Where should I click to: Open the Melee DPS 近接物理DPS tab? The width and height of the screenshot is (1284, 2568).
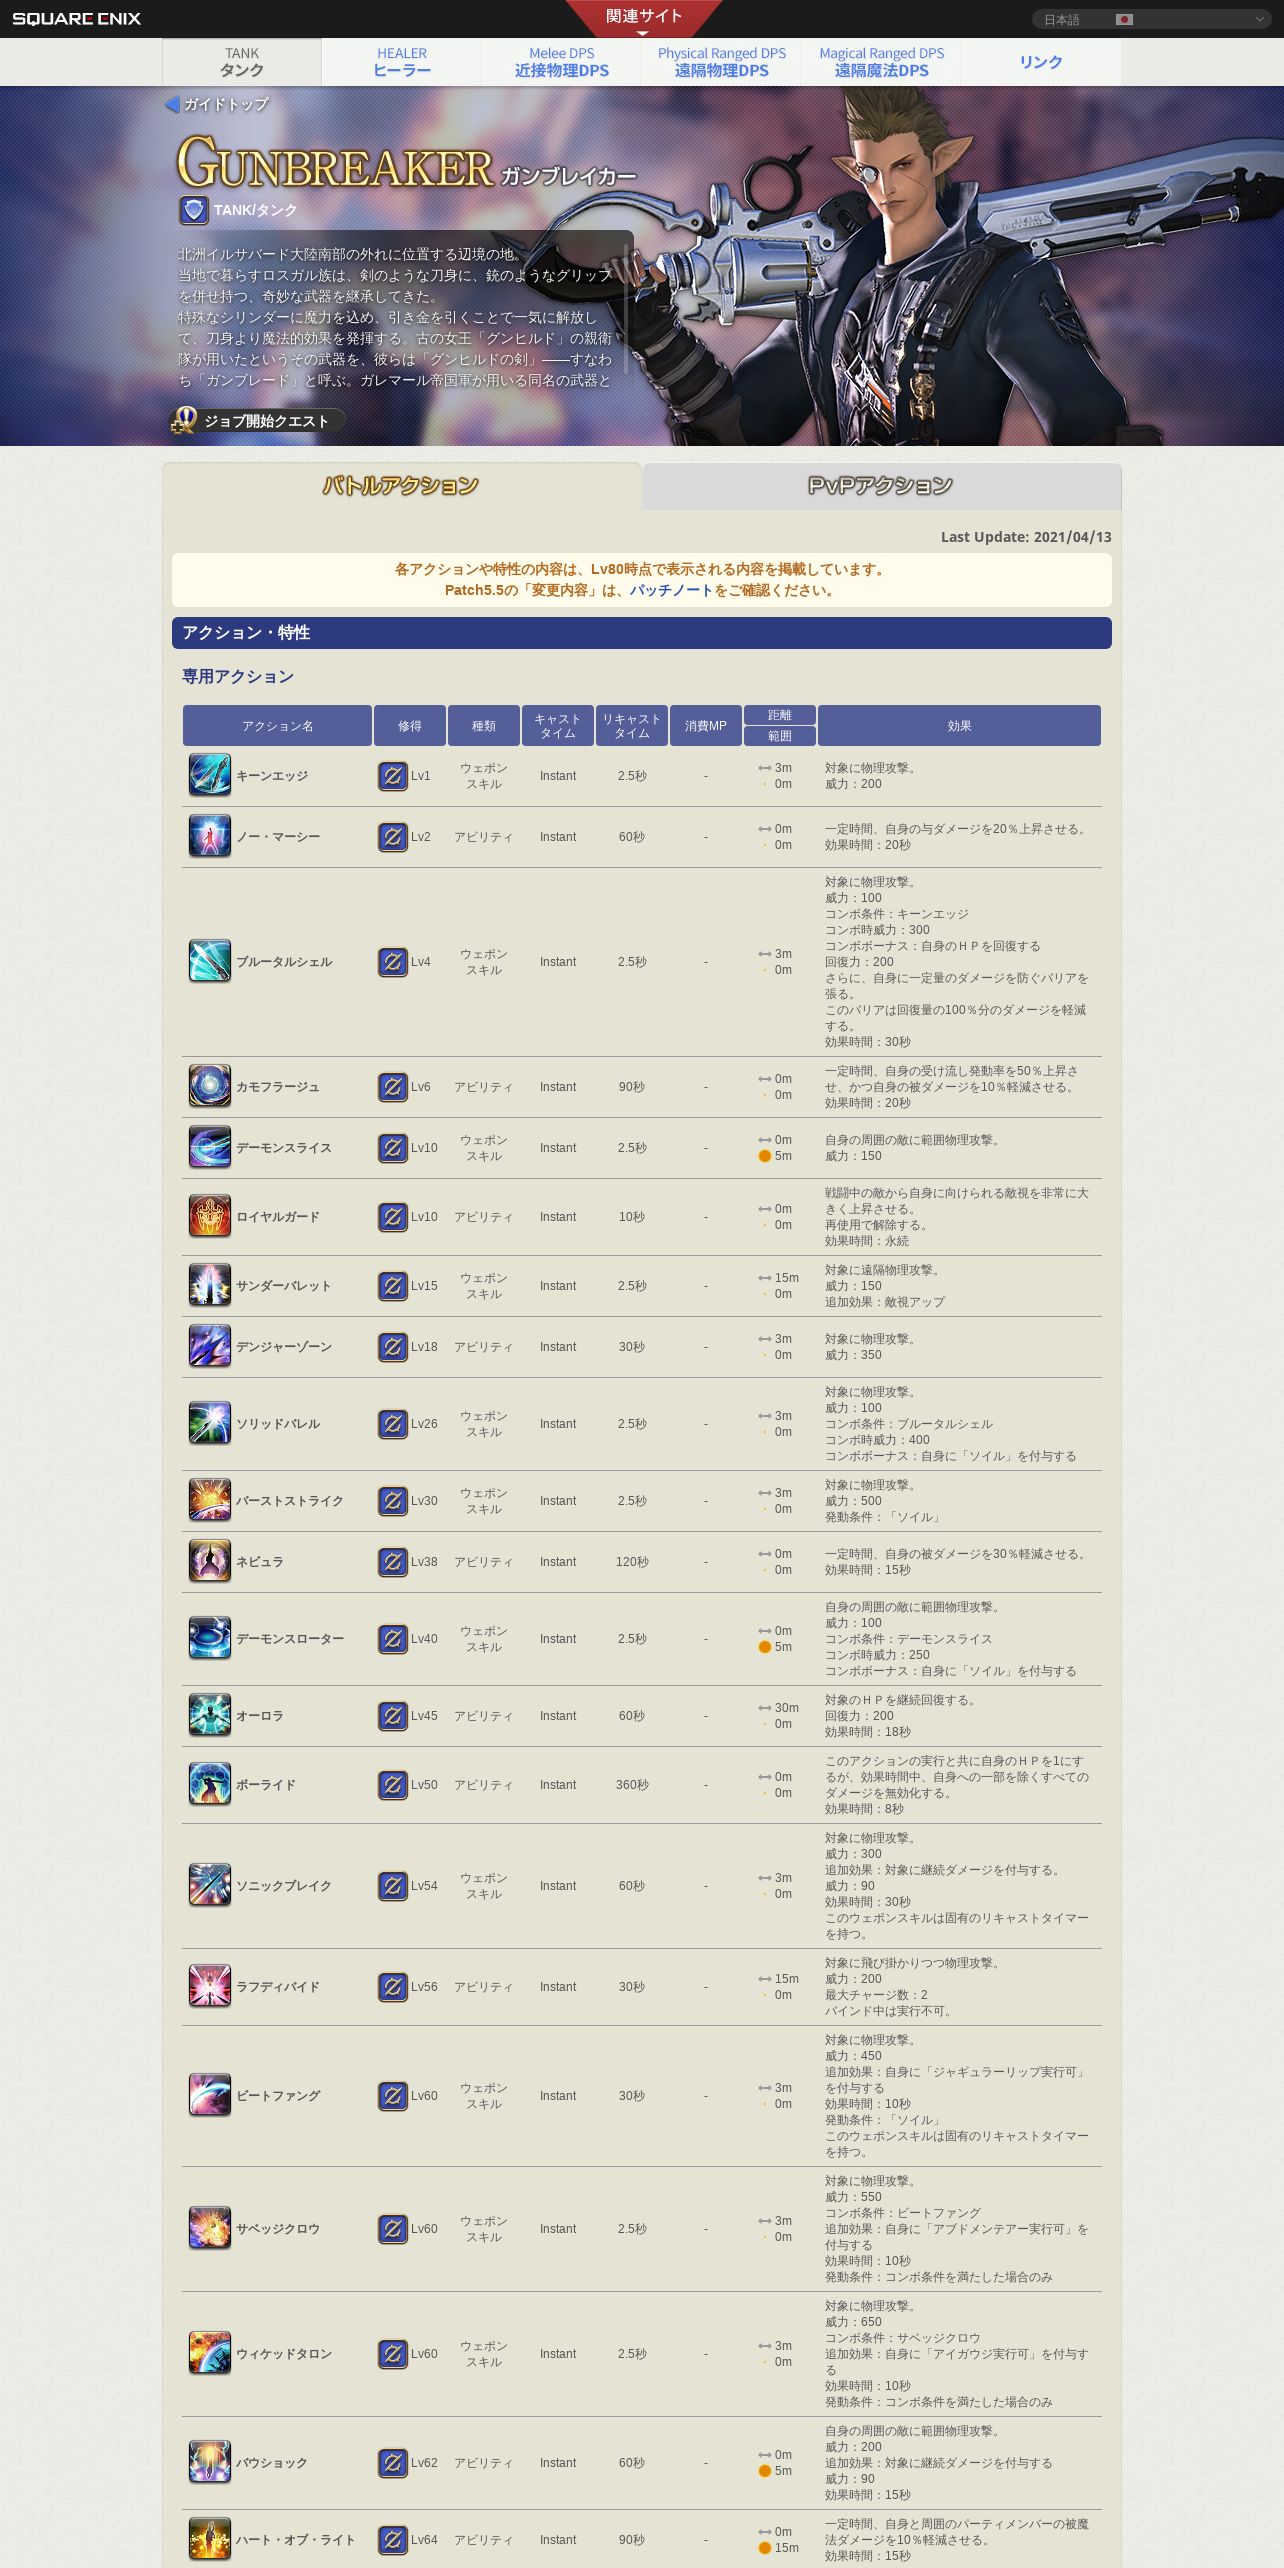pyautogui.click(x=562, y=62)
